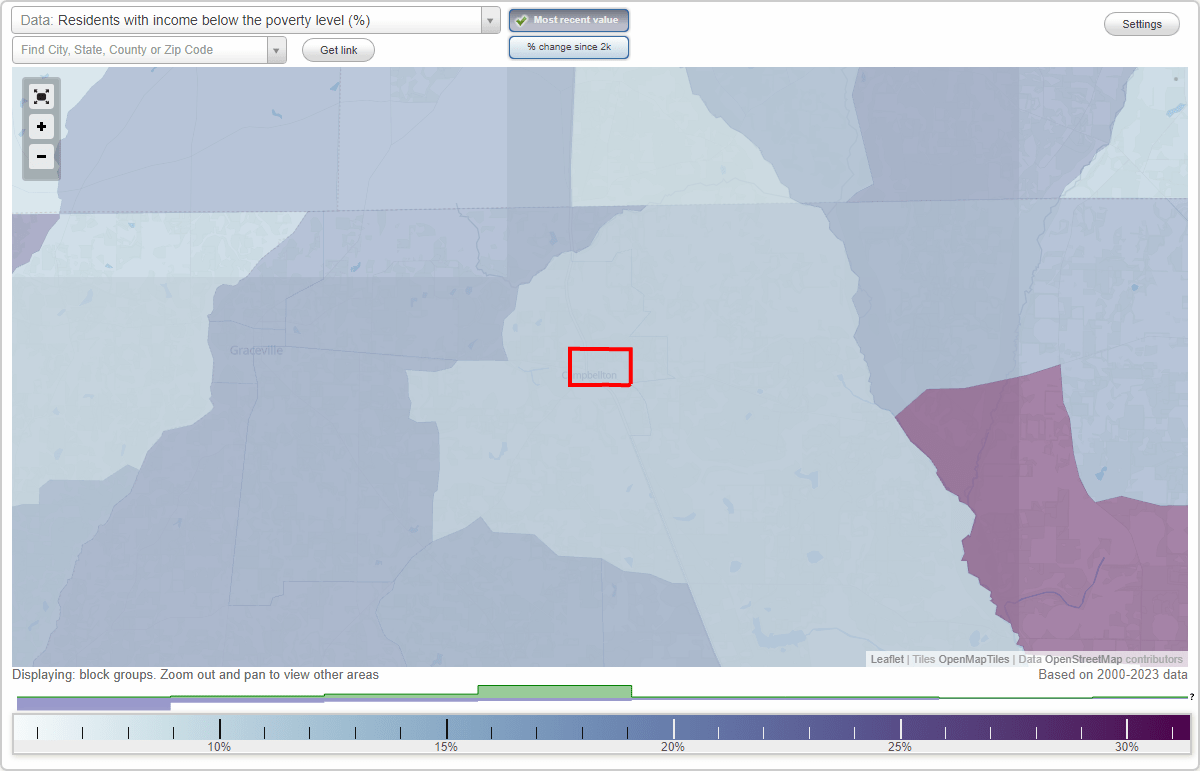Toggle the Most recent value display
Image resolution: width=1200 pixels, height=771 pixels.
coord(568,19)
